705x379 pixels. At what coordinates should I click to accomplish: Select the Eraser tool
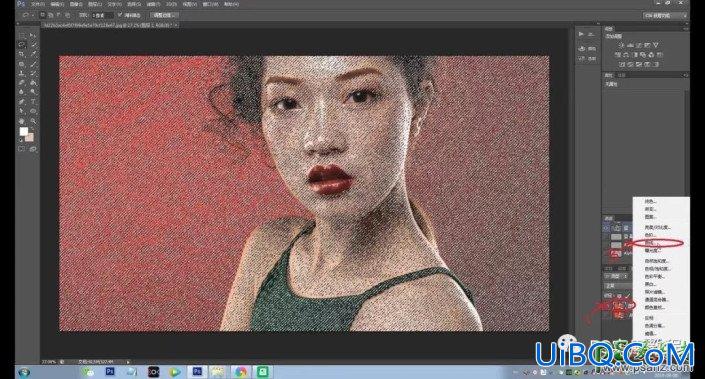pos(22,83)
